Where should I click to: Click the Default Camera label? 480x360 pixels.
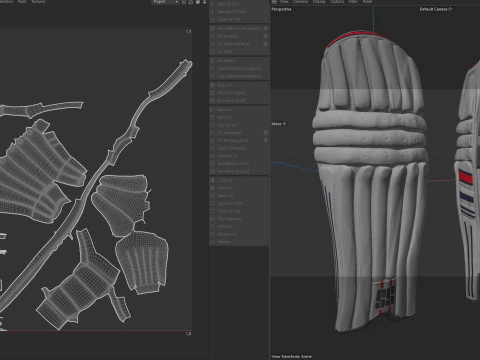pyautogui.click(x=433, y=9)
